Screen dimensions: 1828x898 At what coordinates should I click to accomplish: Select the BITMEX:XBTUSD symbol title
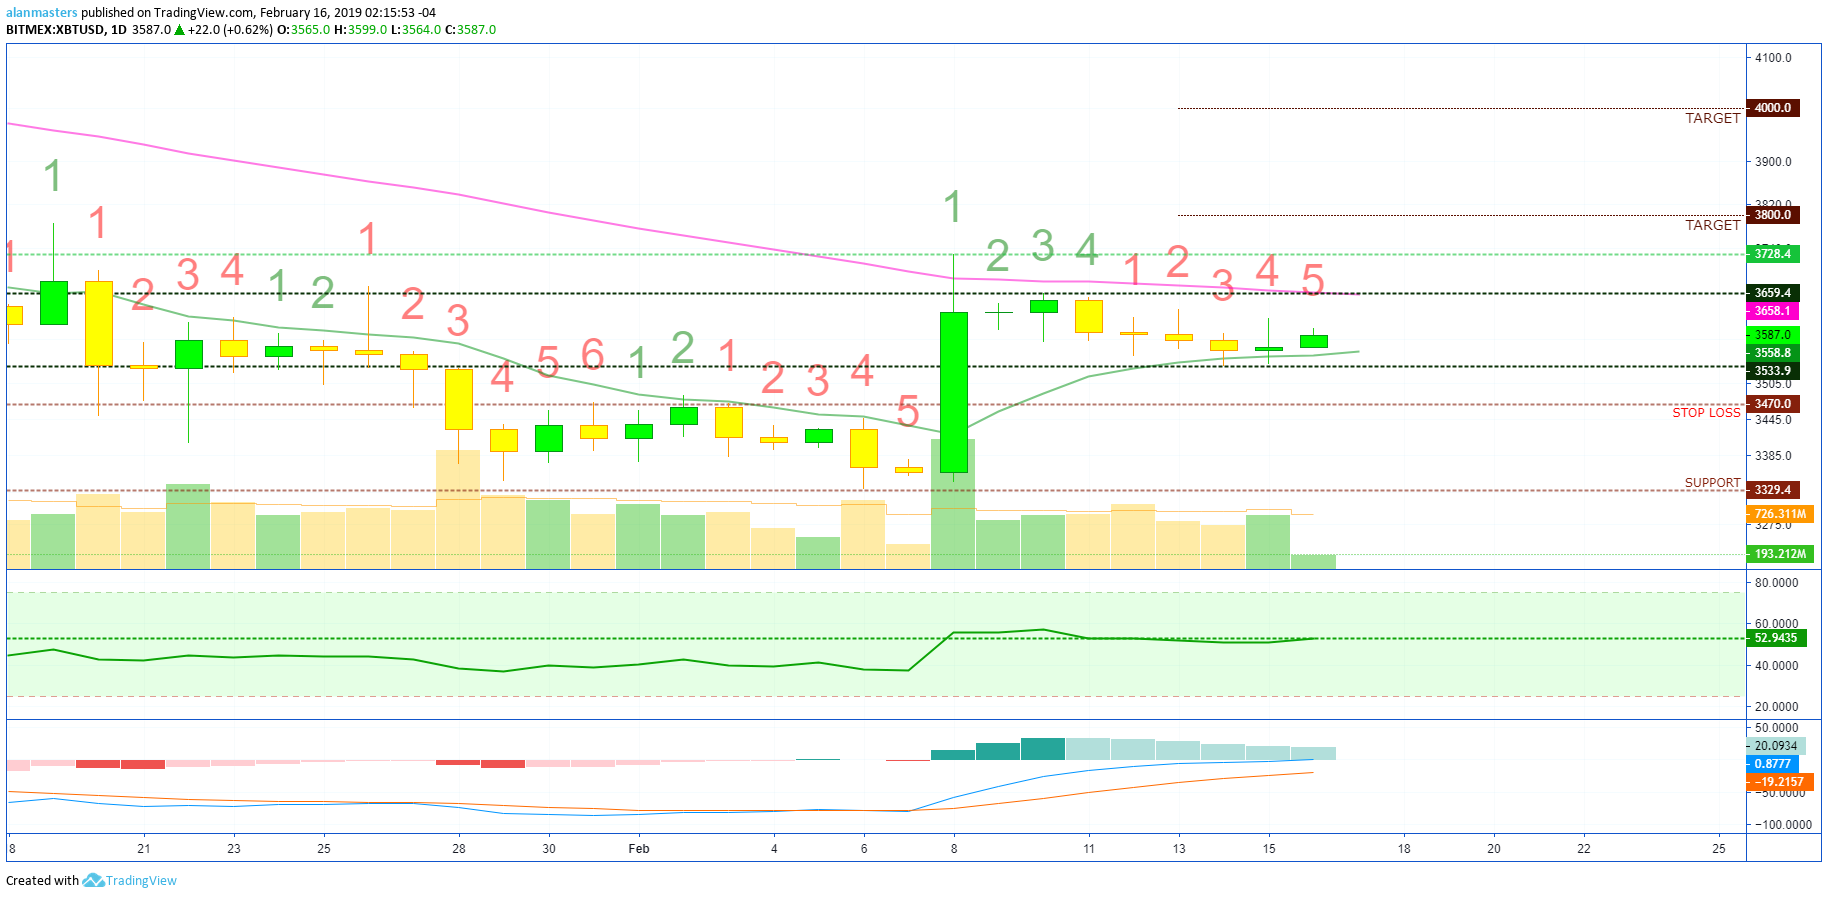(55, 30)
